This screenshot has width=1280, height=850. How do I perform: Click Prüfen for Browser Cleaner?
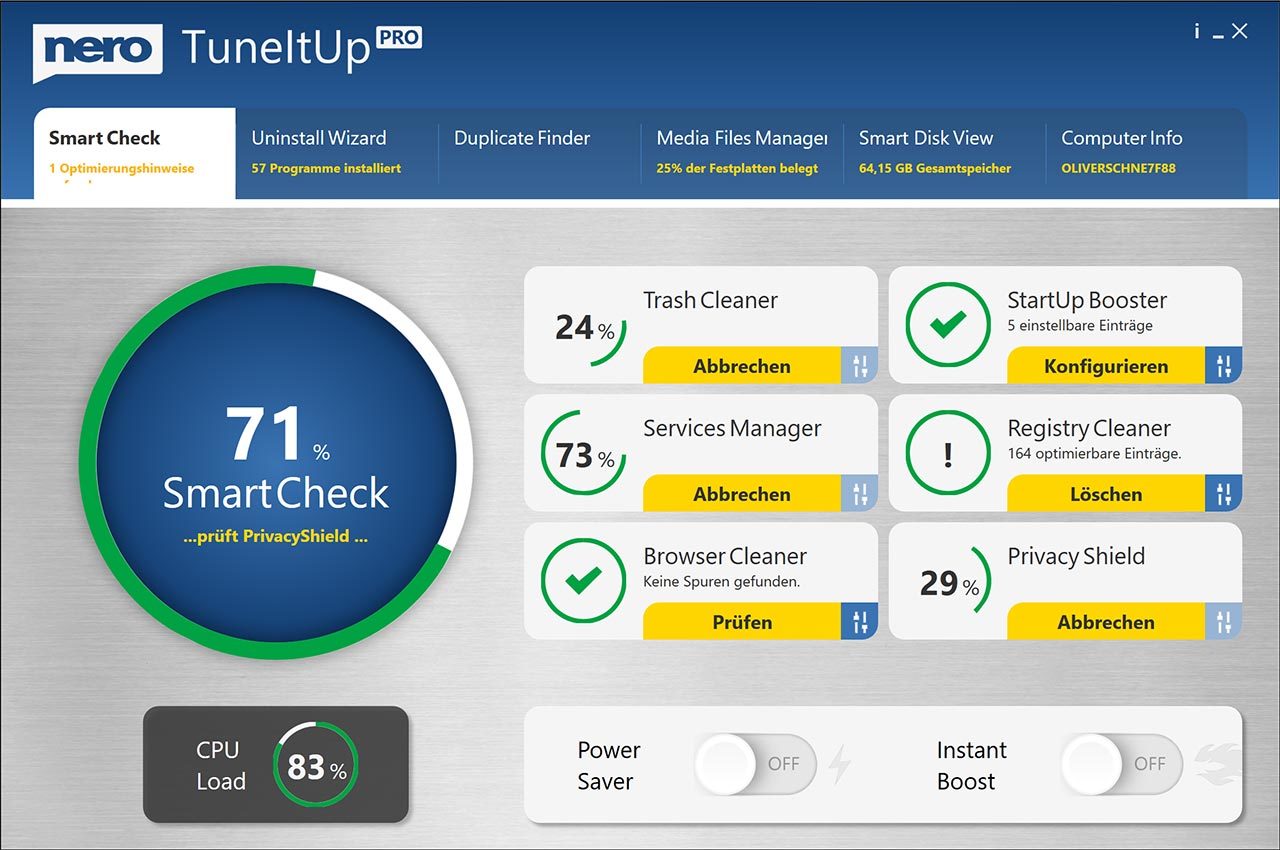742,621
